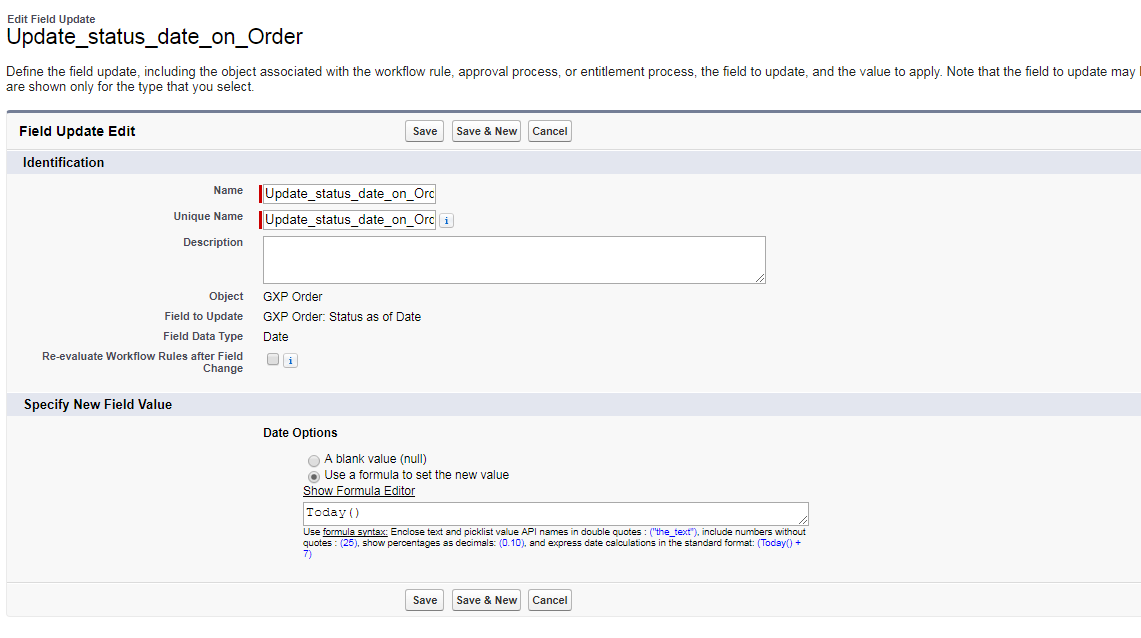Click Save & New beside the Field Update Edit title
This screenshot has width=1141, height=638.
pos(486,131)
